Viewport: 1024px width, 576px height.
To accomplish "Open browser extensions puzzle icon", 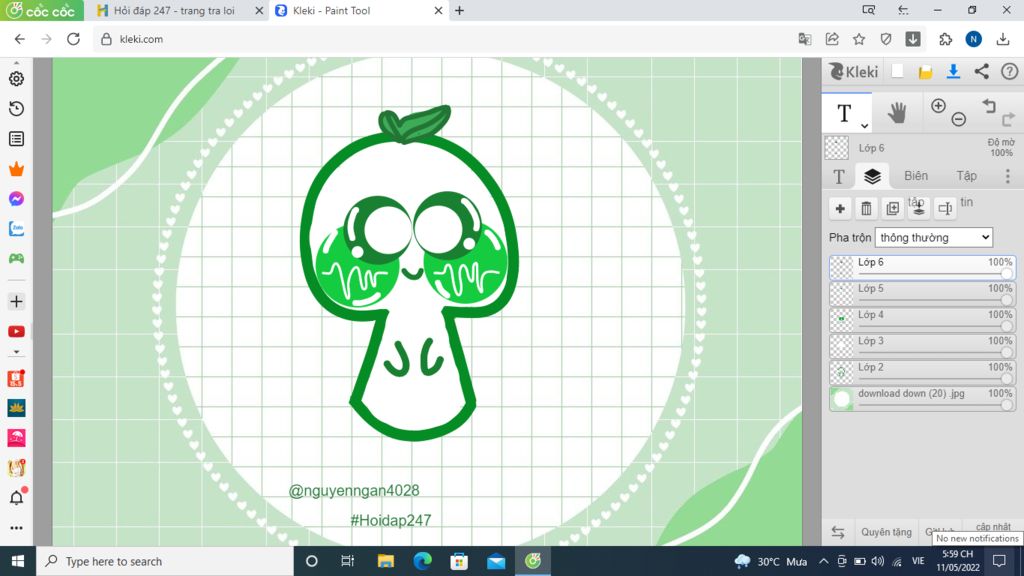I will point(946,39).
